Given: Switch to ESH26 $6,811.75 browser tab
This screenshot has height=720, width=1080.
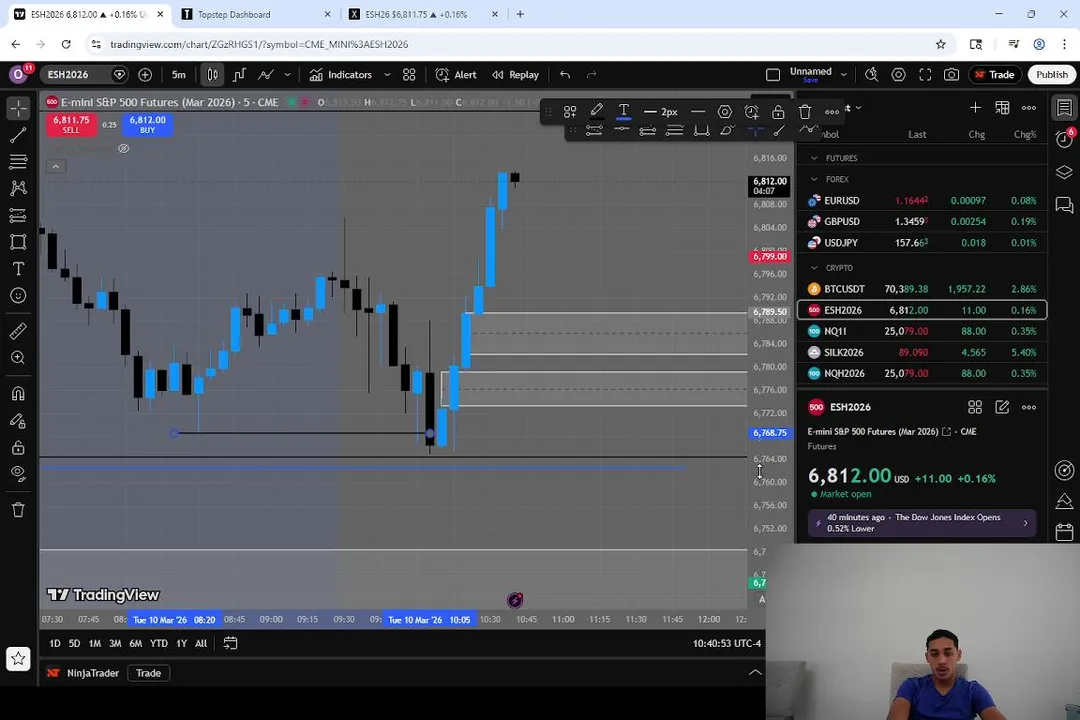Looking at the screenshot, I should click(x=424, y=14).
